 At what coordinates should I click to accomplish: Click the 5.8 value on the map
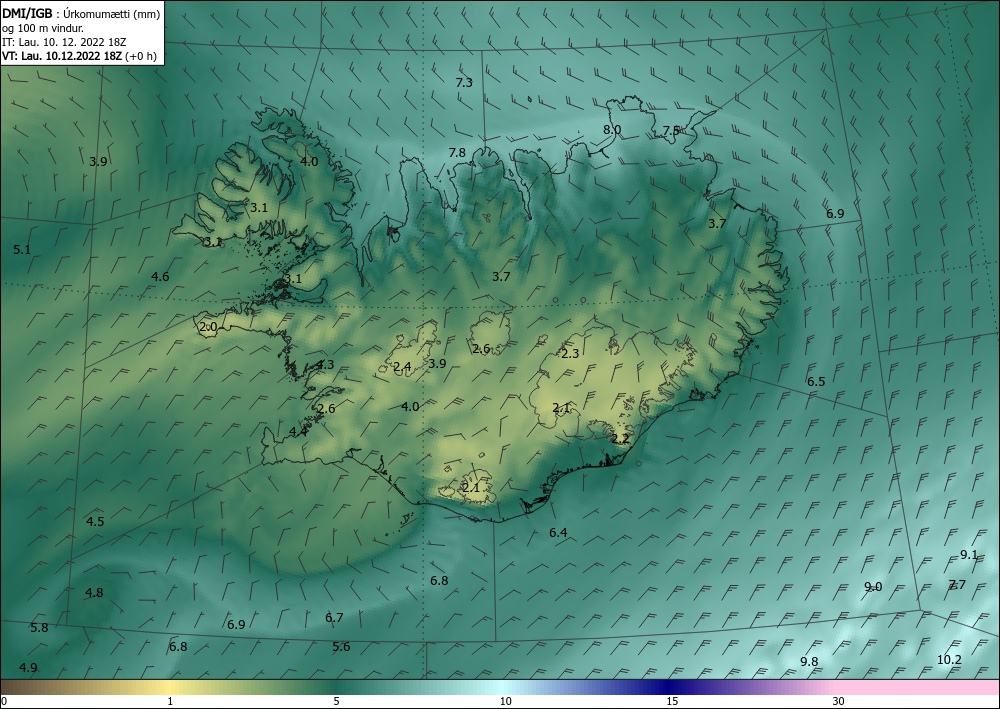click(40, 628)
